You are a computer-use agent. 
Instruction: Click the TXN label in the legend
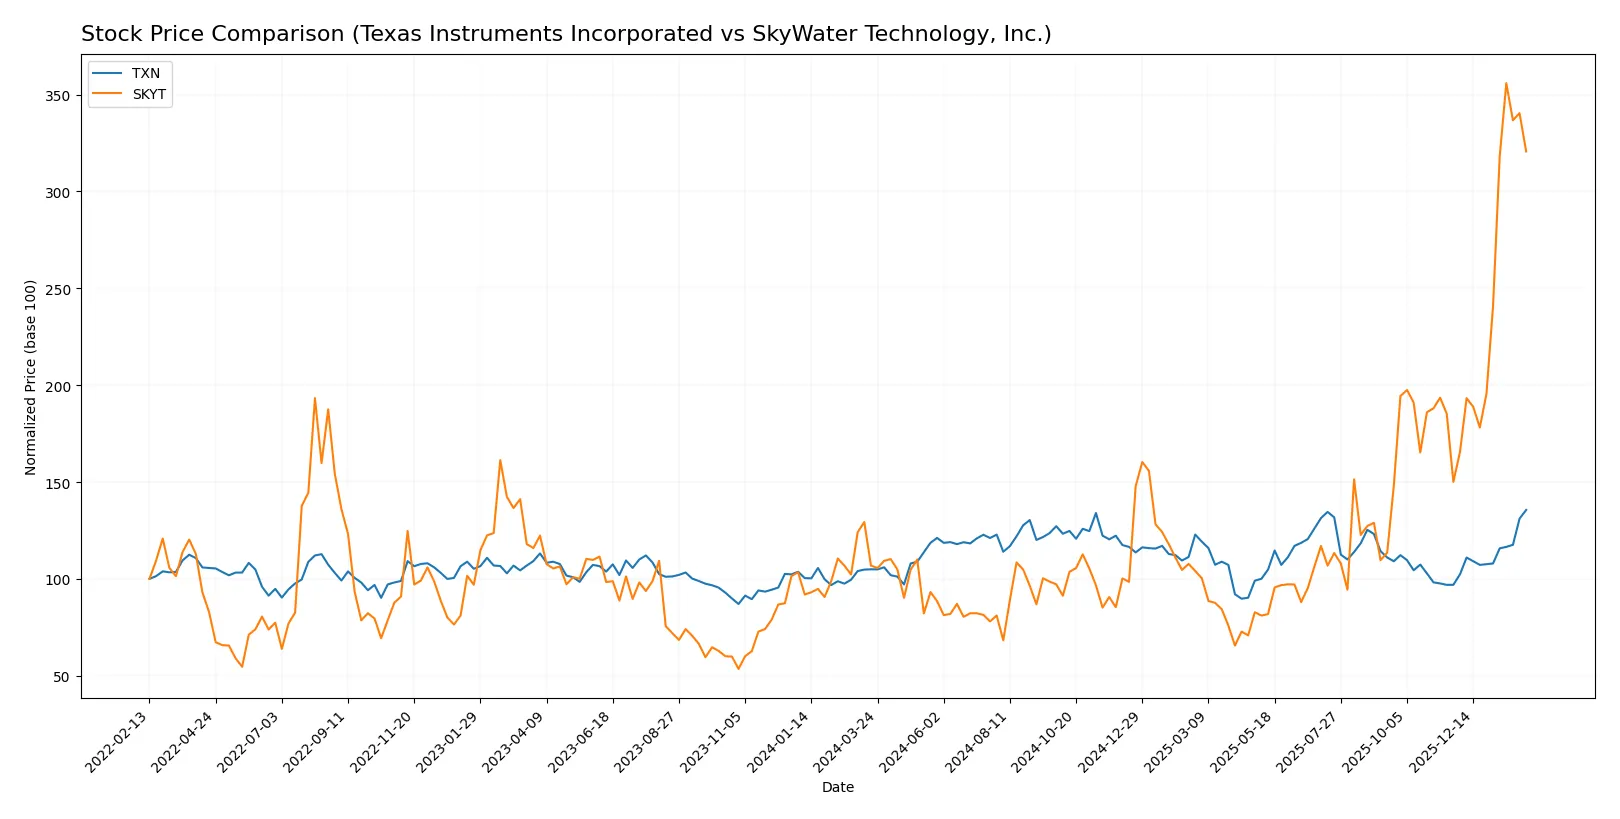[145, 73]
